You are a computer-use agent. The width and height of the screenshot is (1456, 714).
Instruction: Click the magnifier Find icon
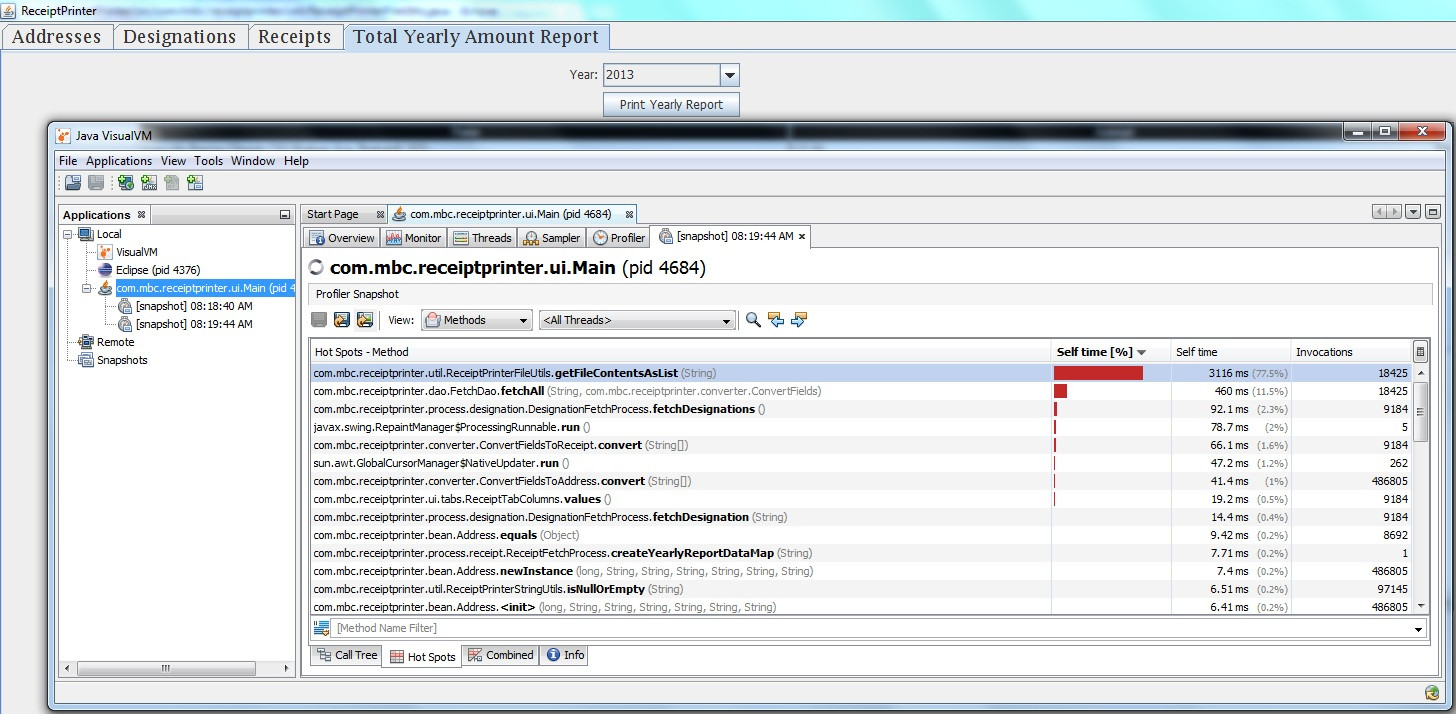[753, 320]
